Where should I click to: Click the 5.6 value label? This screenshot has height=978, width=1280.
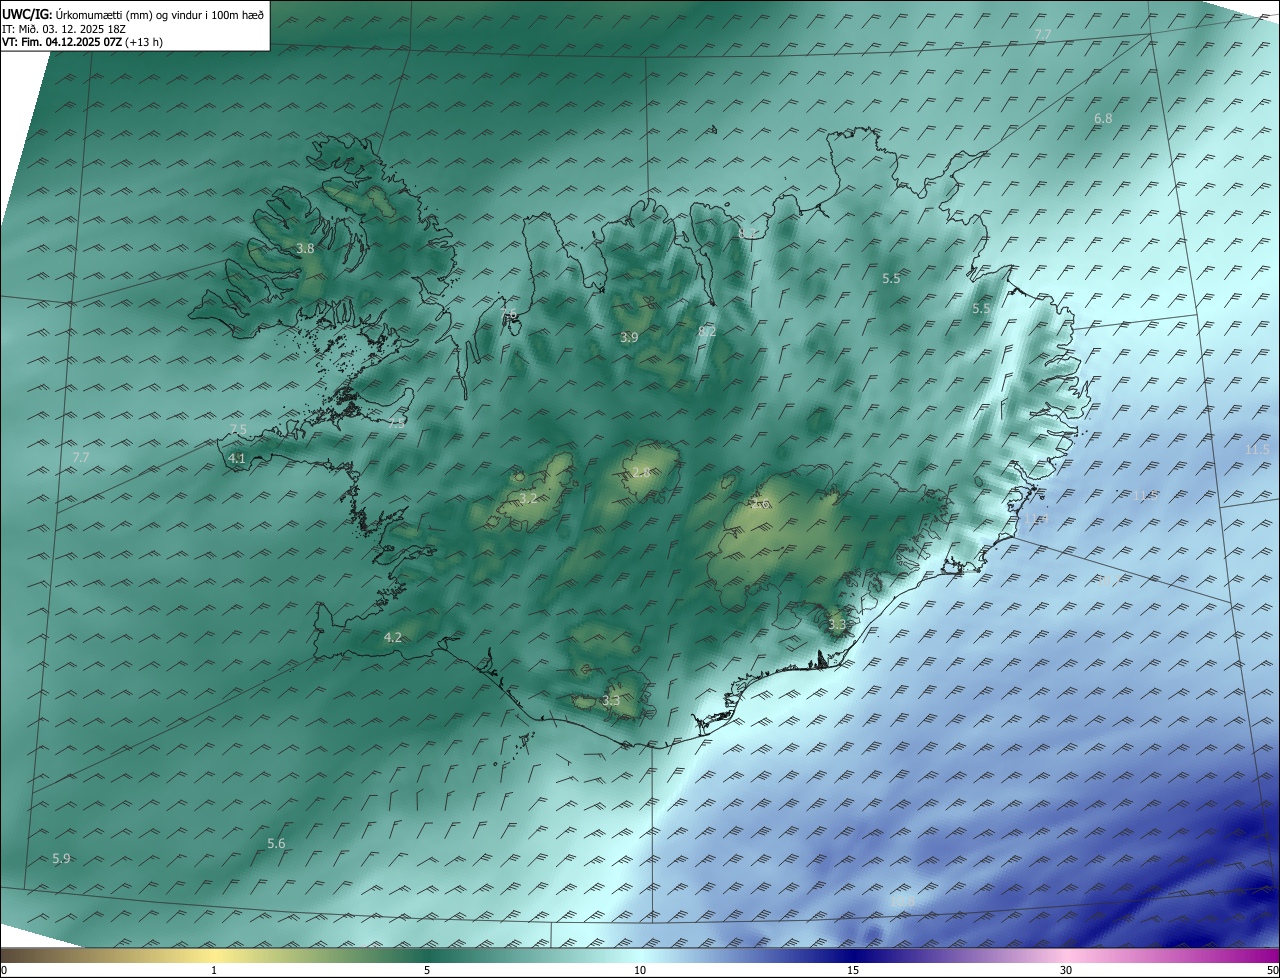pyautogui.click(x=276, y=844)
